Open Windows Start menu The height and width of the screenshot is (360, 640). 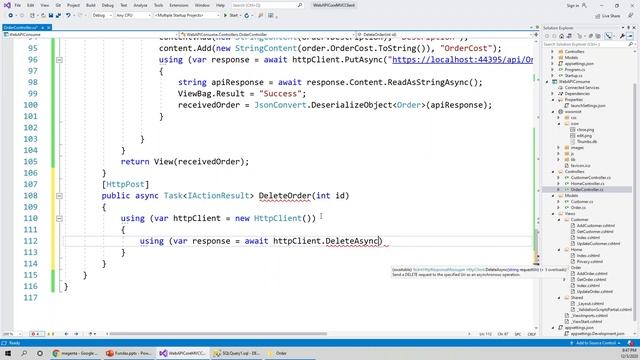8,353
